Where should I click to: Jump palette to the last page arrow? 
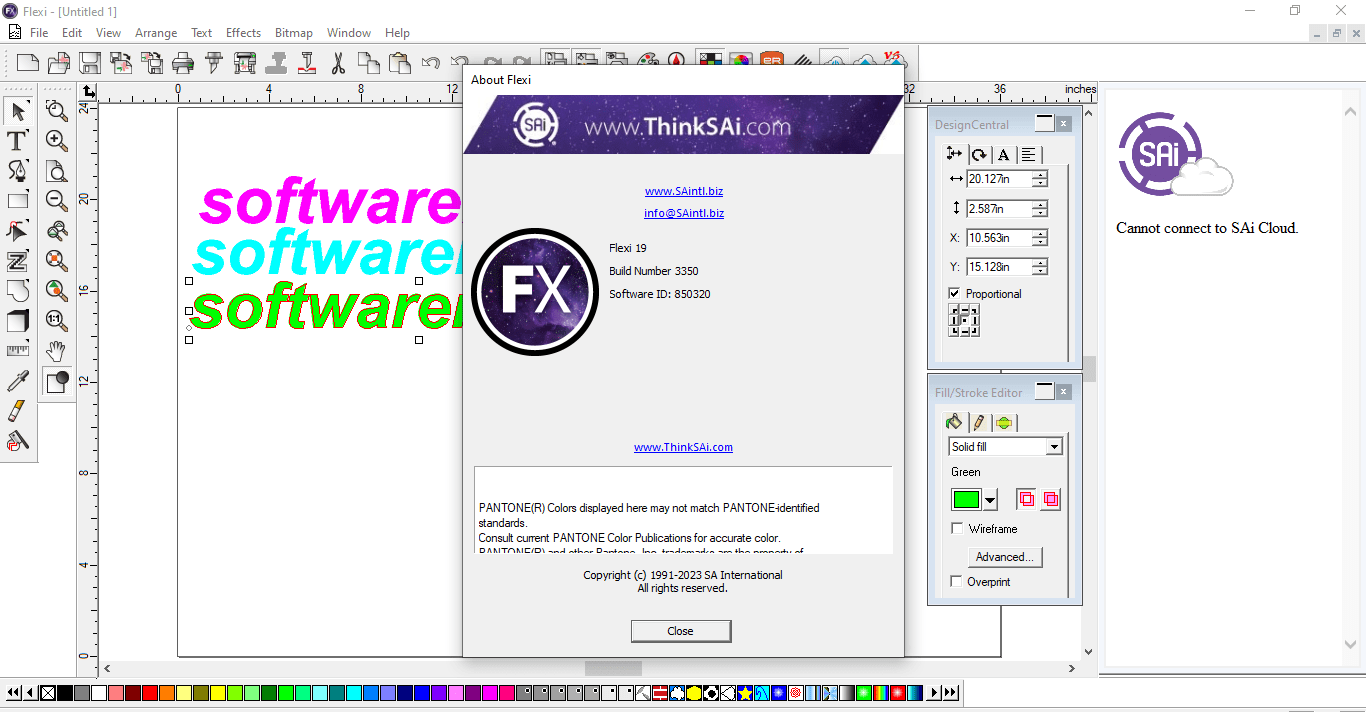950,692
